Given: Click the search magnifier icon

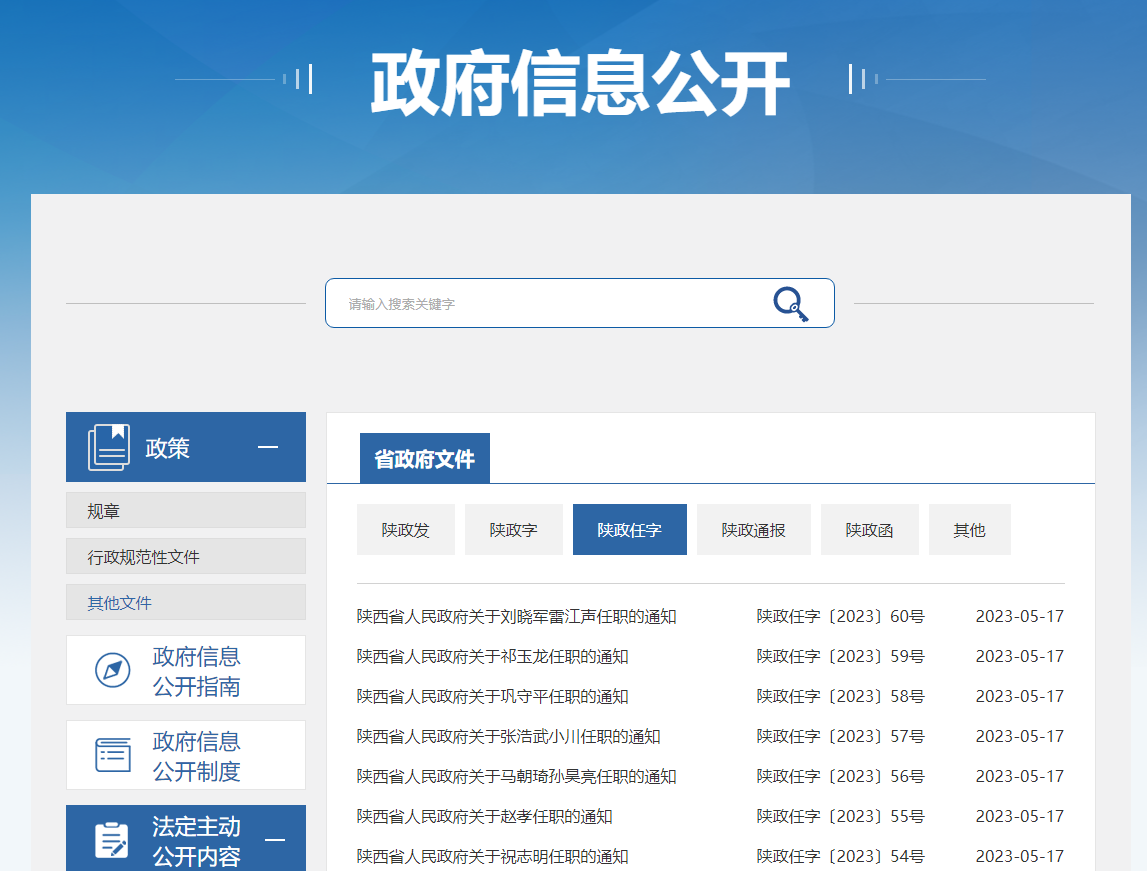Looking at the screenshot, I should pyautogui.click(x=791, y=303).
